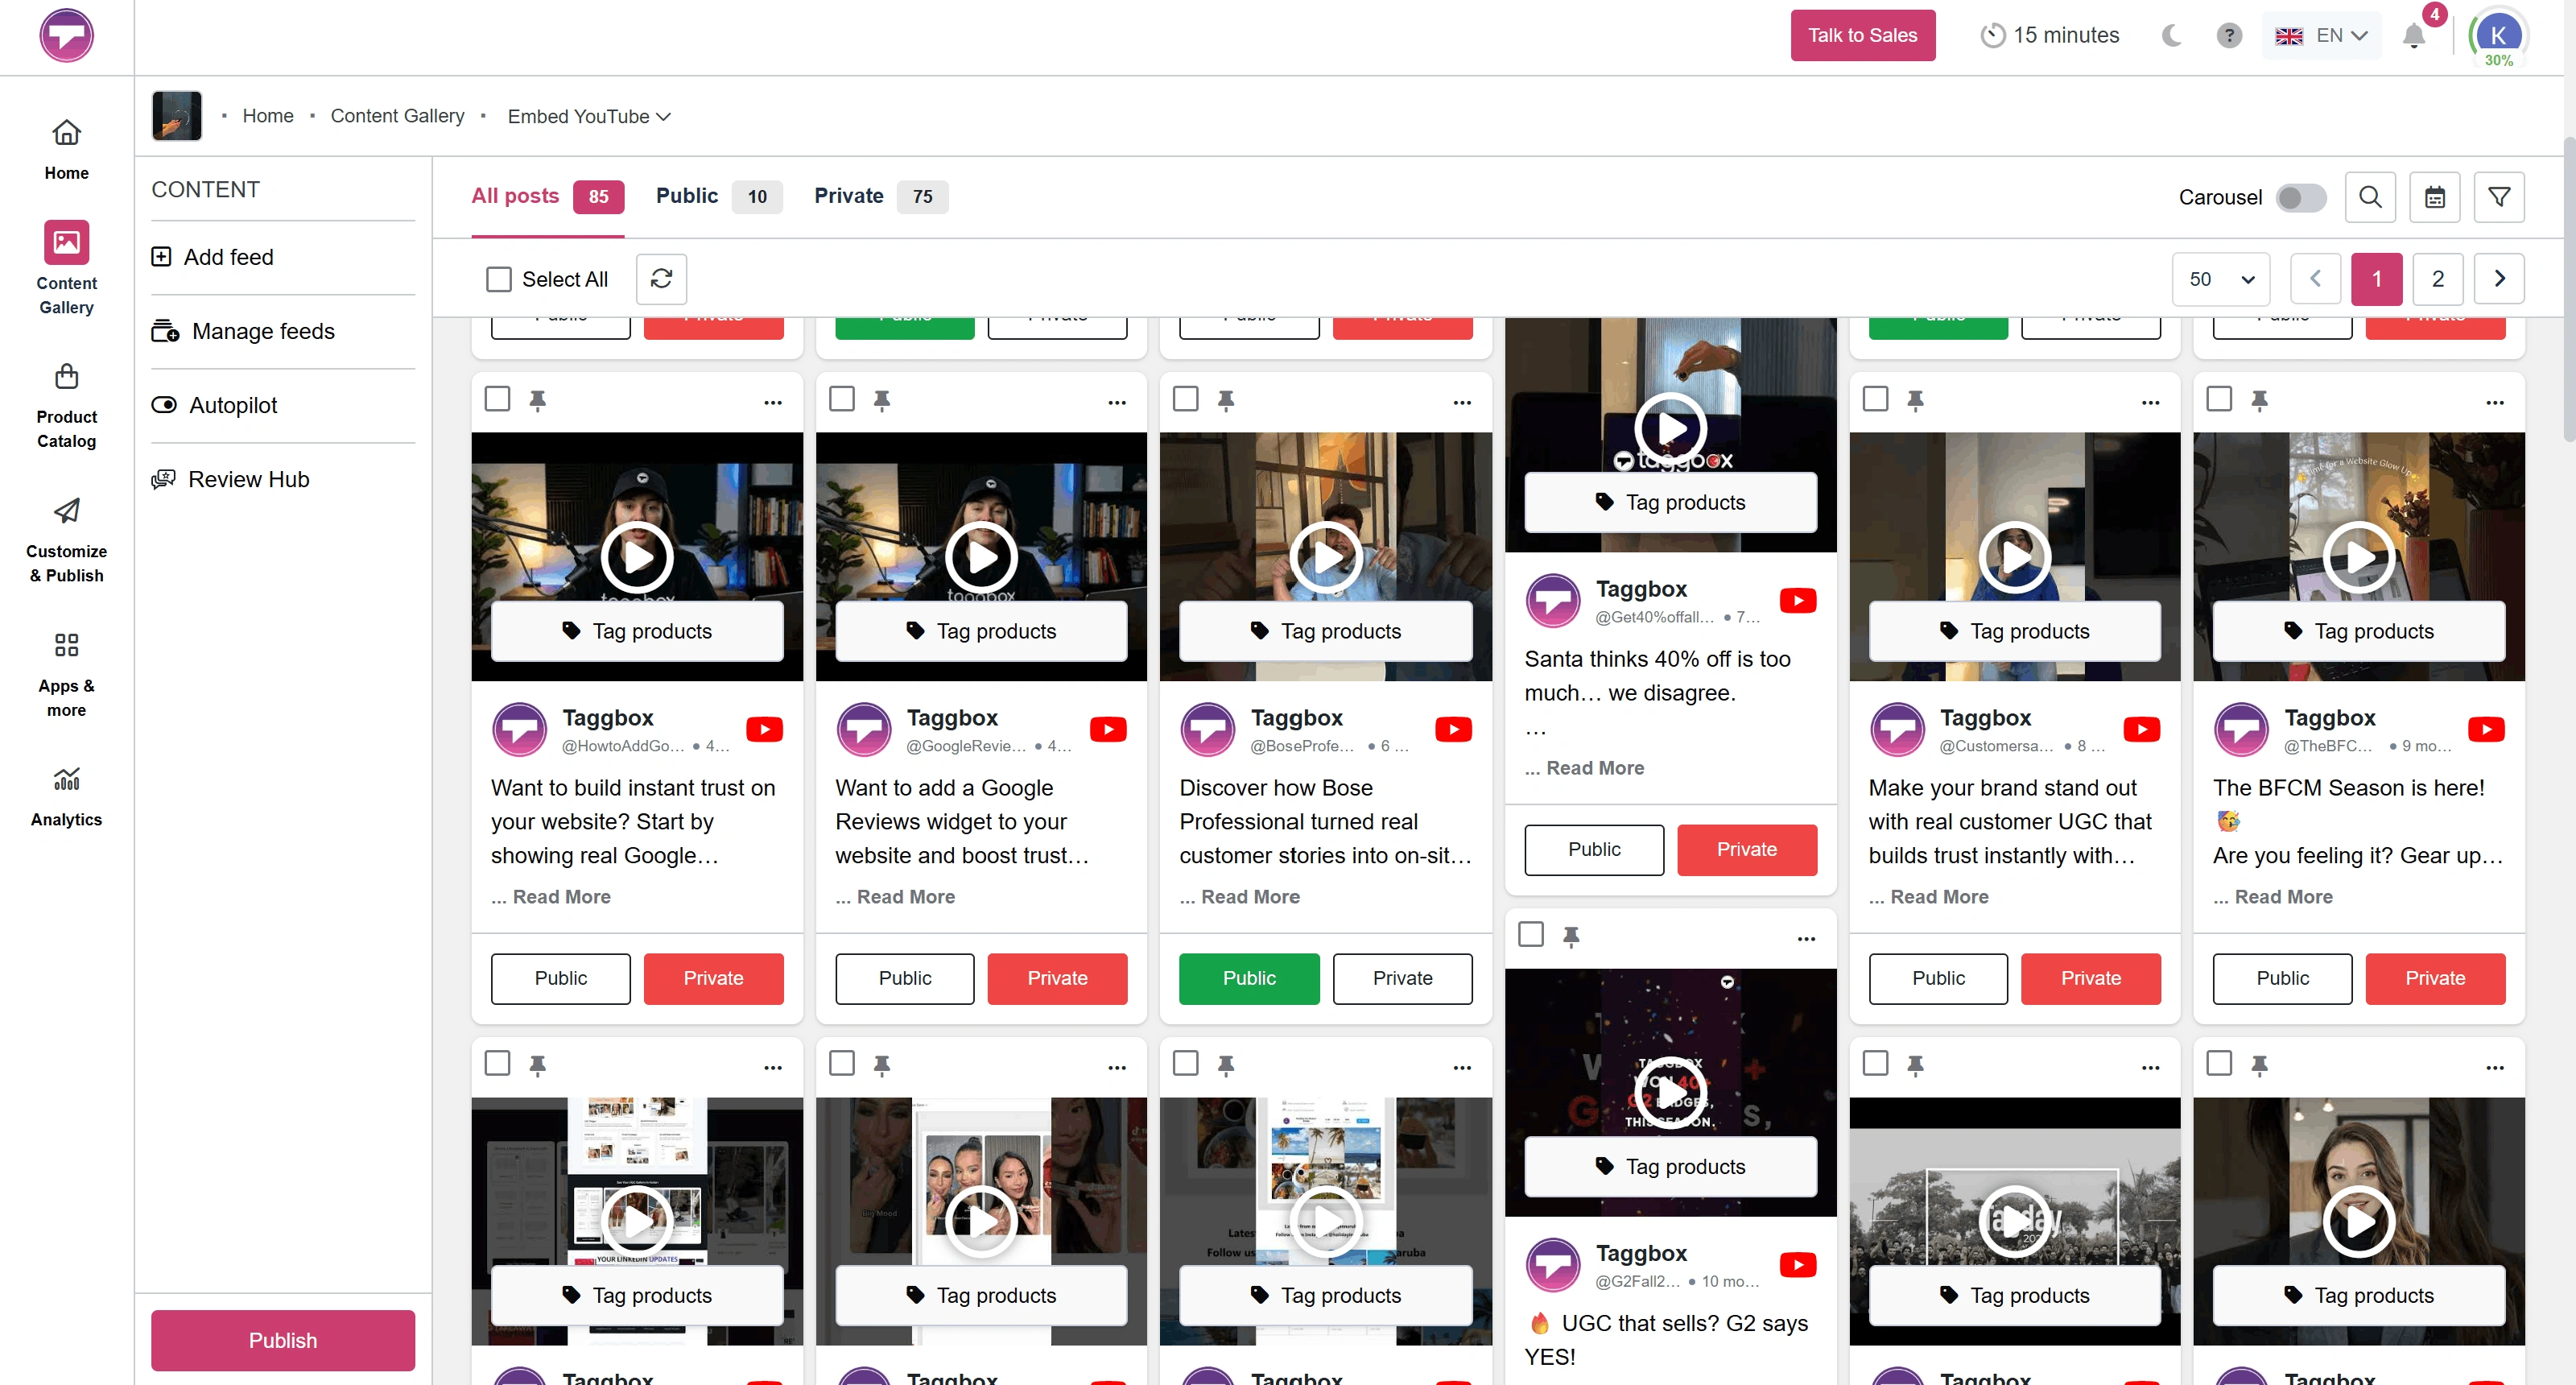Select the Customersa post checkbox
Image resolution: width=2576 pixels, height=1385 pixels.
[x=1875, y=399]
